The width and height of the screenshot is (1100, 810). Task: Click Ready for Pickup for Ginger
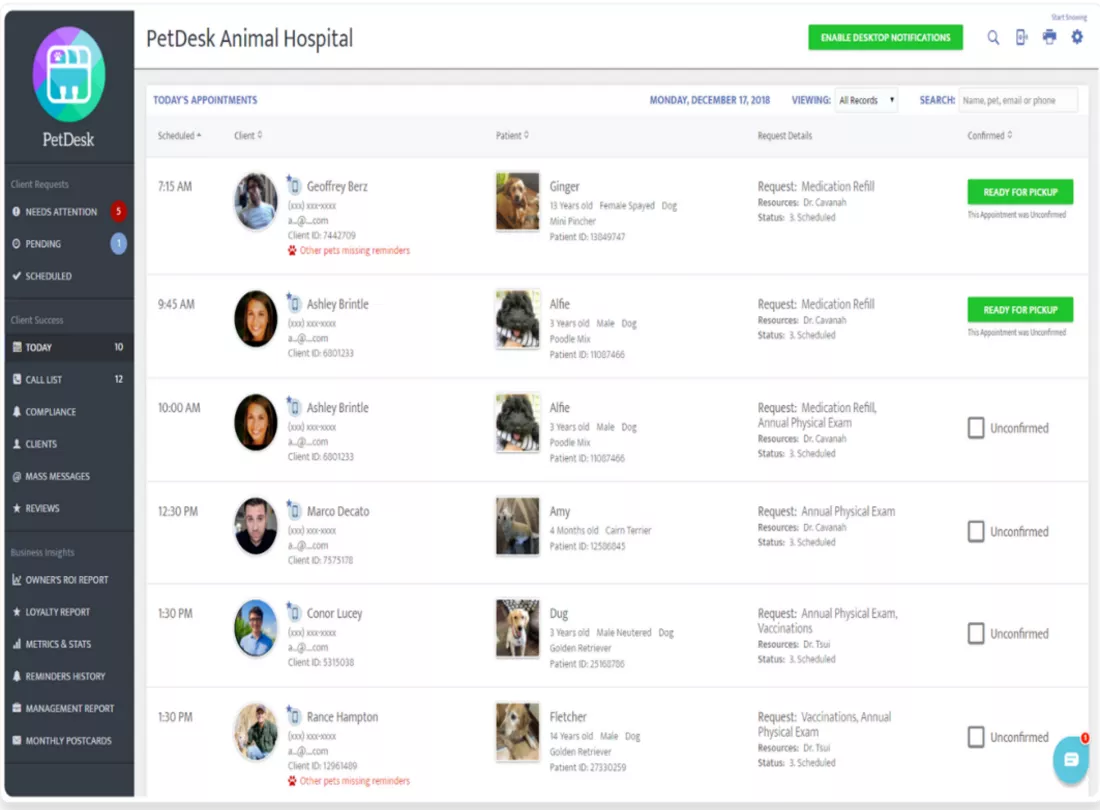[x=1020, y=191]
